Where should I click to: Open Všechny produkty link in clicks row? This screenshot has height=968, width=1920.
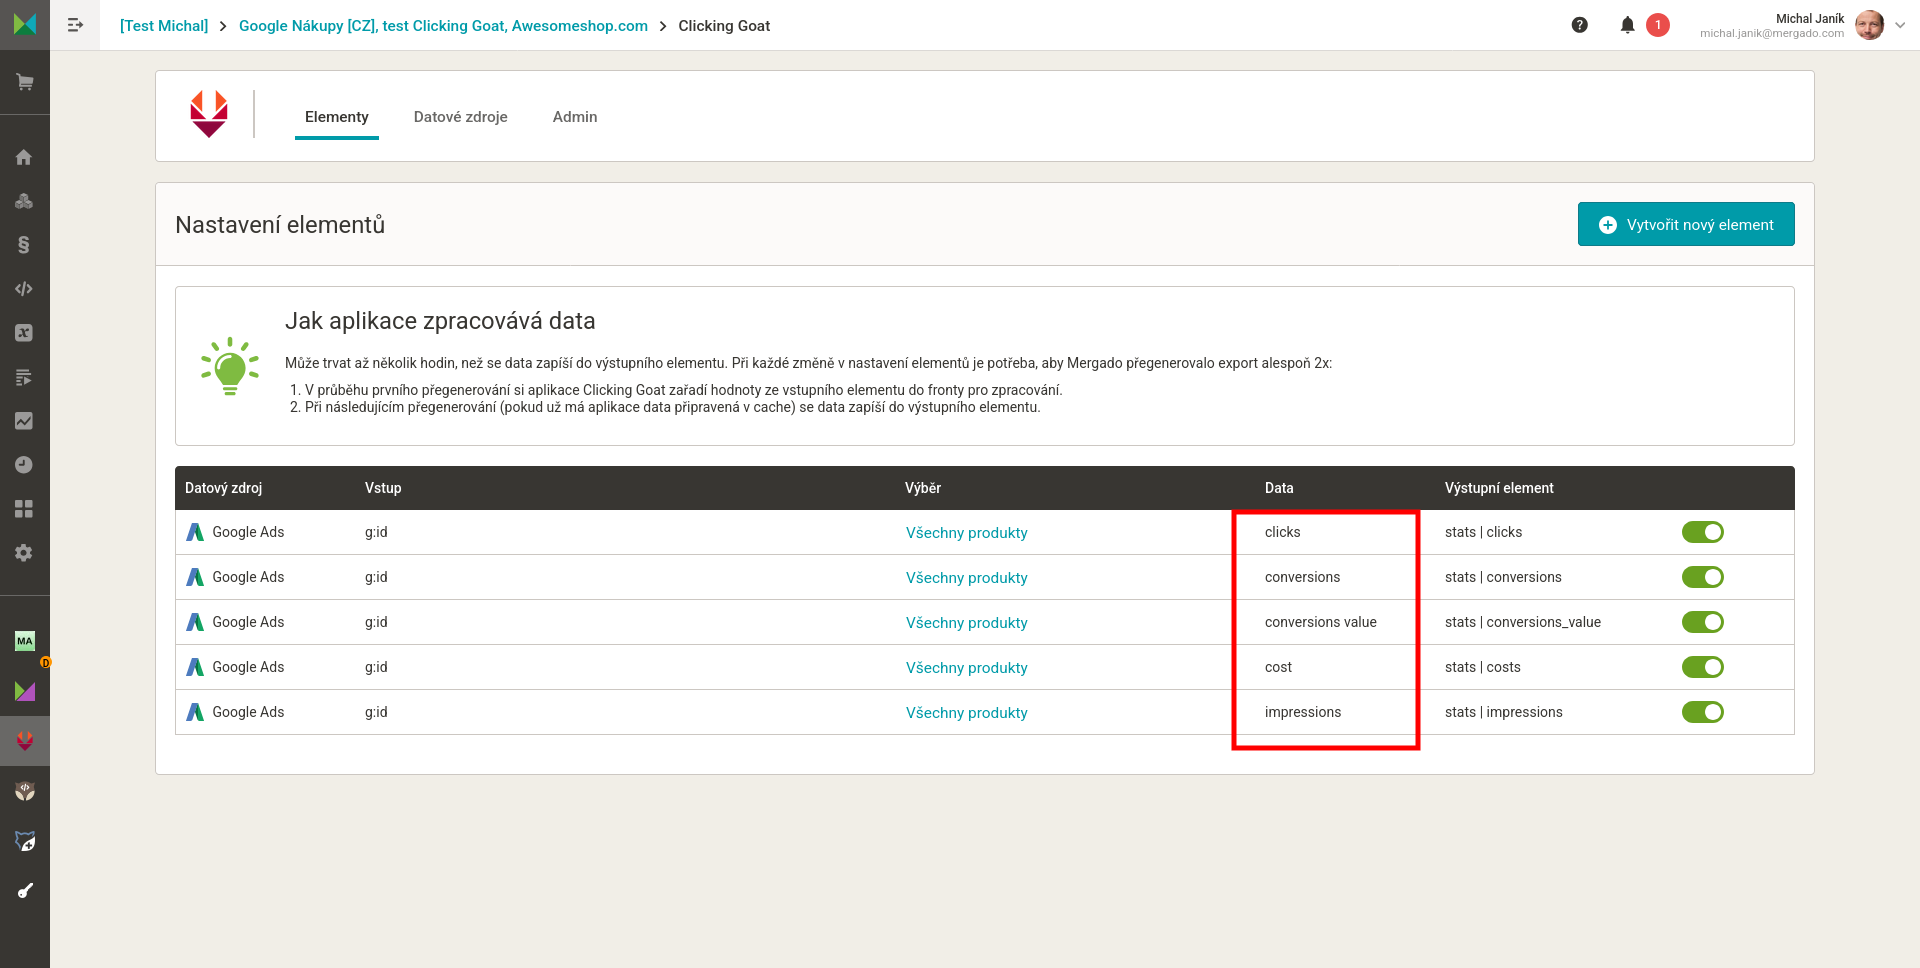pyautogui.click(x=967, y=533)
